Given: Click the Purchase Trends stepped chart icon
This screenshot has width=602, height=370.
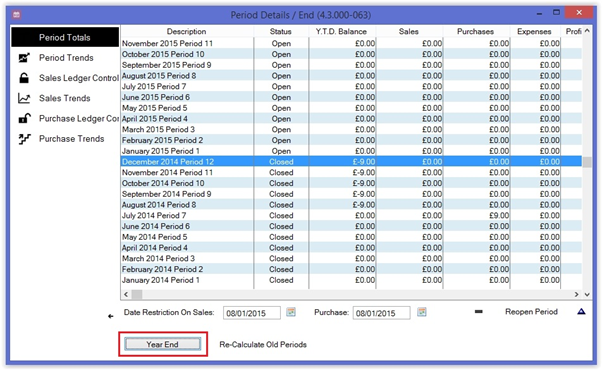Looking at the screenshot, I should click(x=24, y=139).
